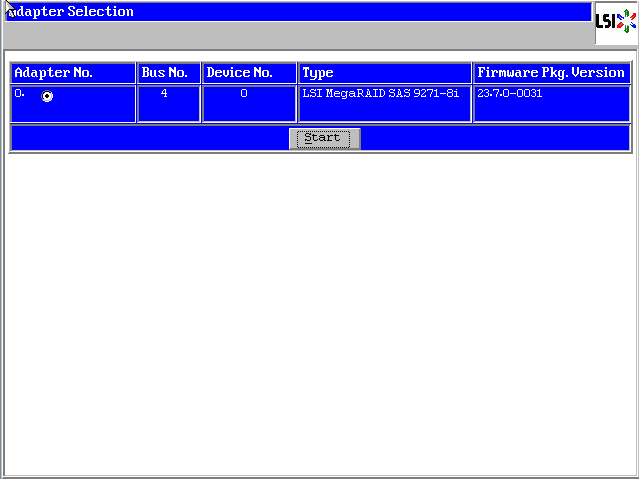
Task: Select the adapter 0 radio button
Action: coord(47,96)
